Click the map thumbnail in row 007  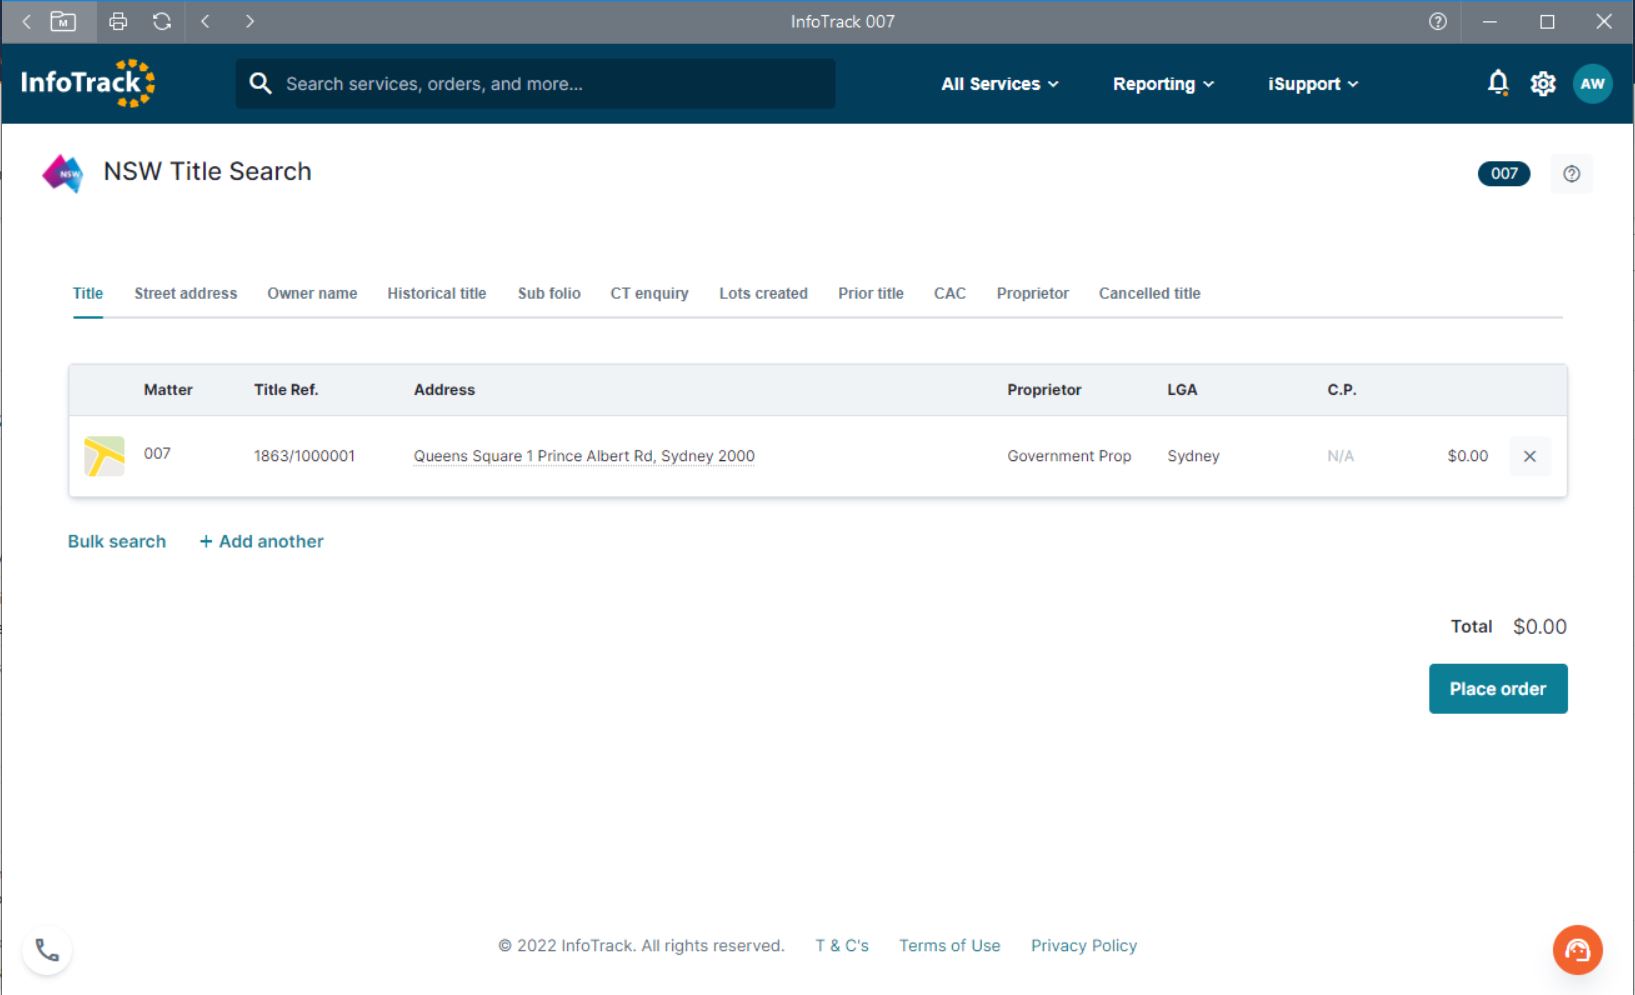[x=104, y=456]
